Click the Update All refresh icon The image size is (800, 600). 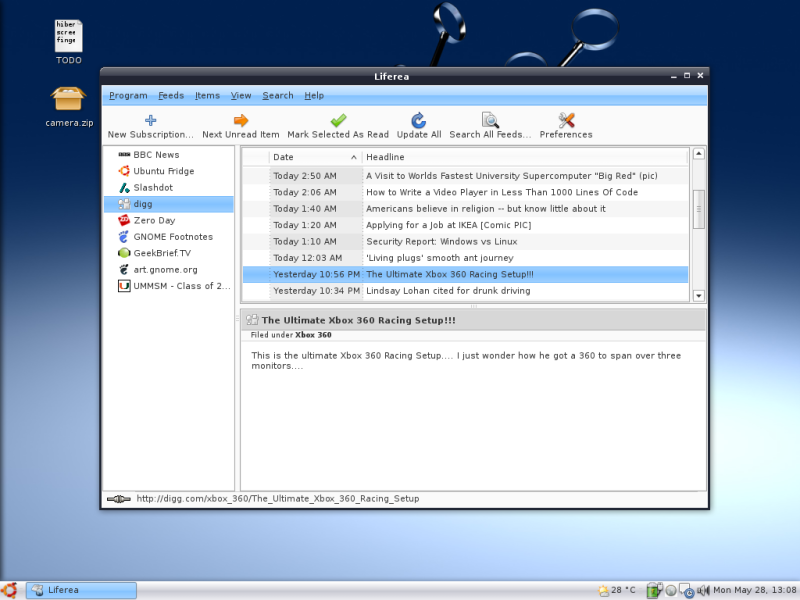(418, 120)
